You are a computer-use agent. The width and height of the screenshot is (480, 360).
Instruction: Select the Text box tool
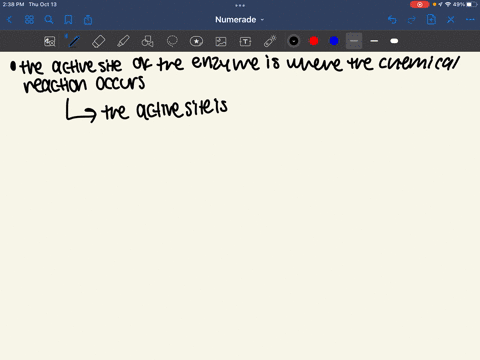[x=245, y=41]
